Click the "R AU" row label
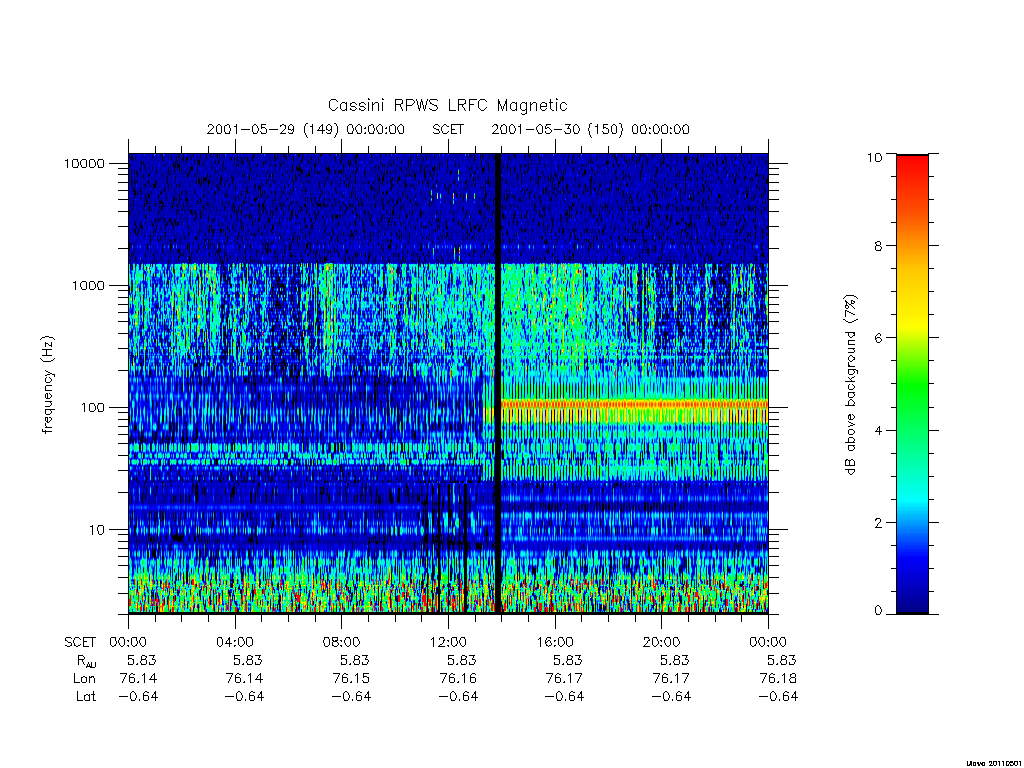The width and height of the screenshot is (1024, 768). coord(86,662)
